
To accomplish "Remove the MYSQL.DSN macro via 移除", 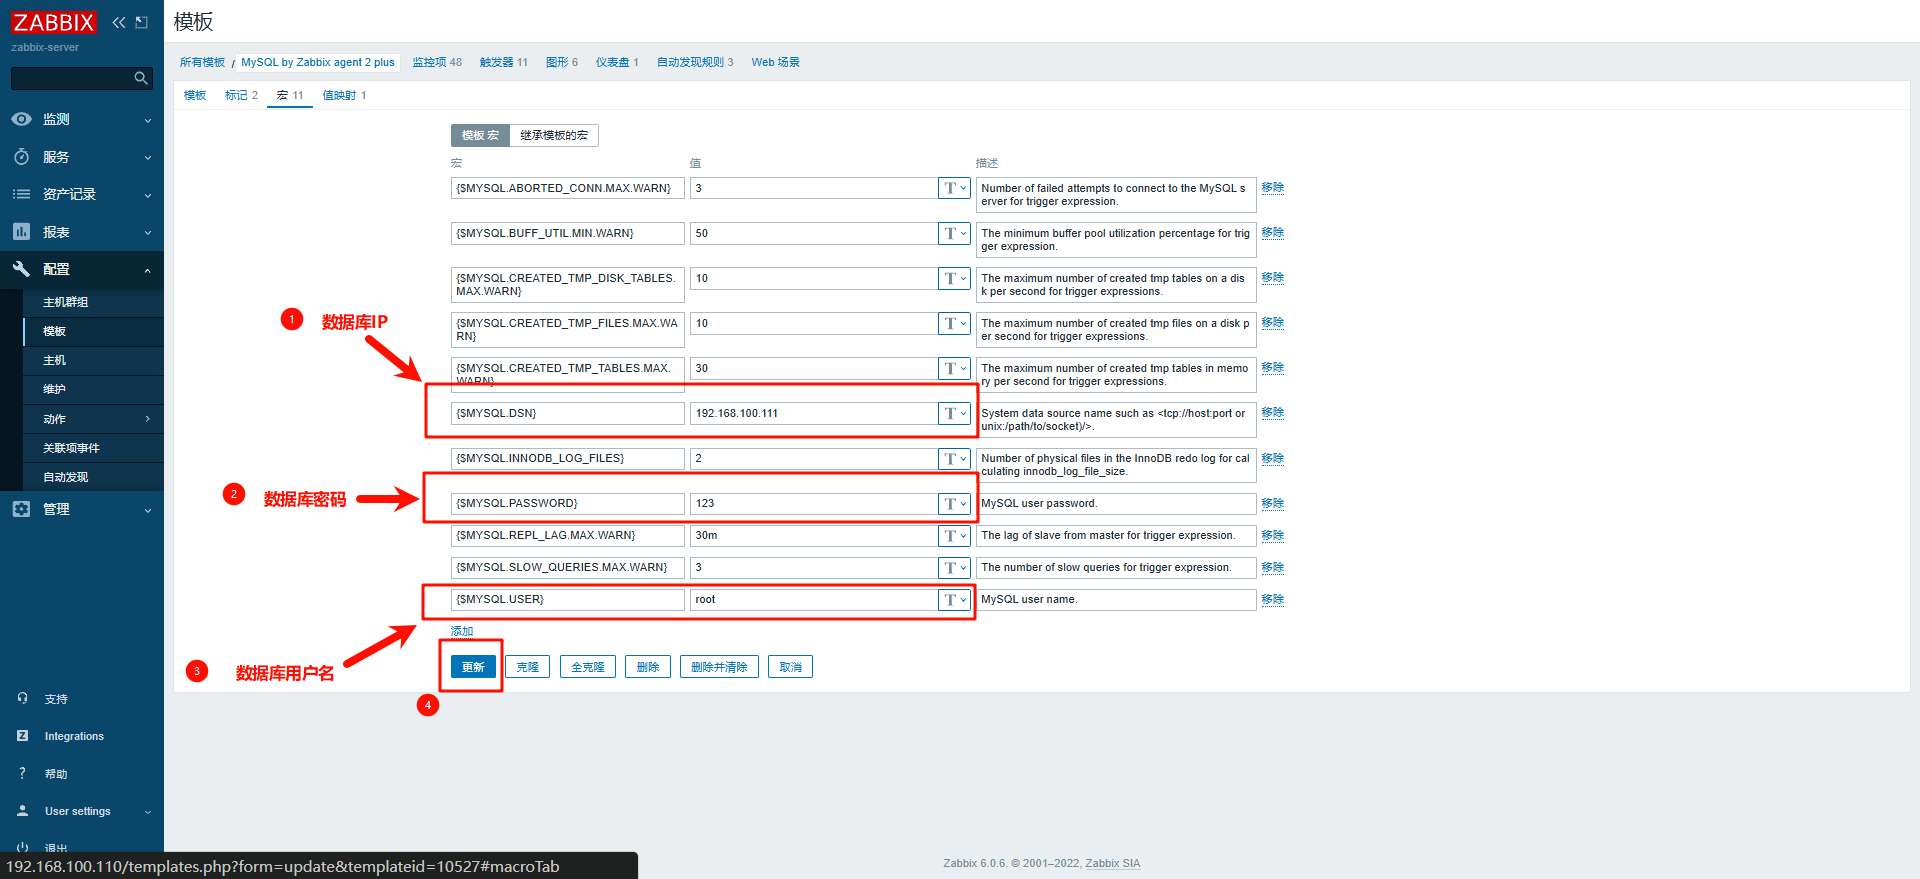I will (1272, 412).
